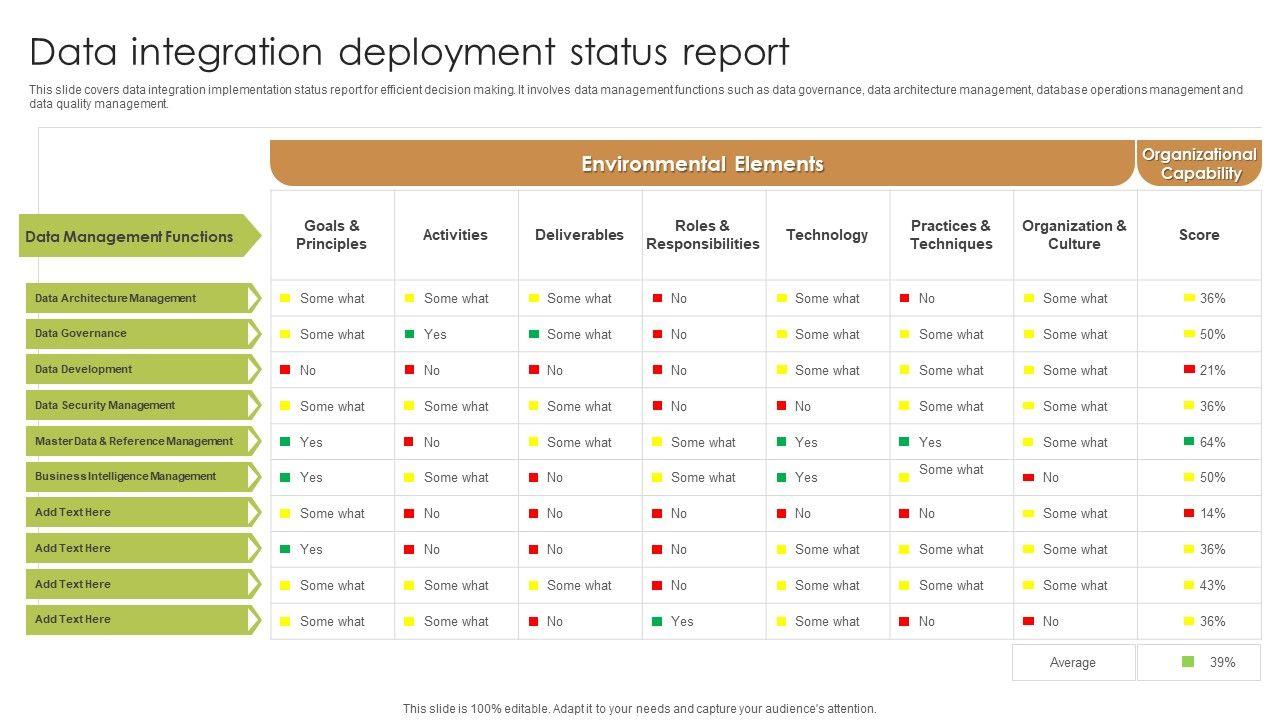Pick the yellow square beside Data Governance 50% score
This screenshot has height=720, width=1280.
1189,334
